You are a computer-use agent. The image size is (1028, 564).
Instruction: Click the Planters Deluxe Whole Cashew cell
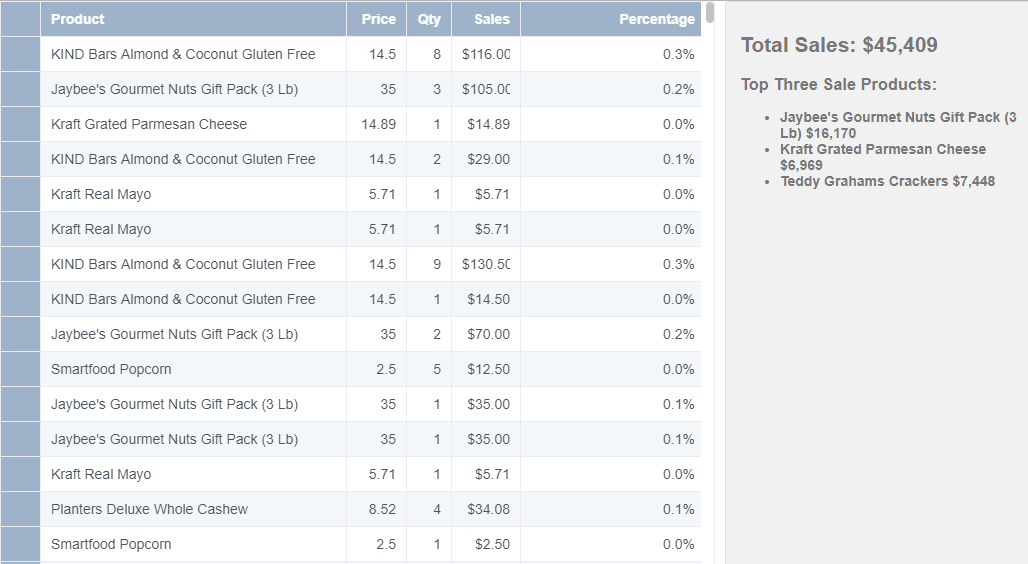pos(193,509)
